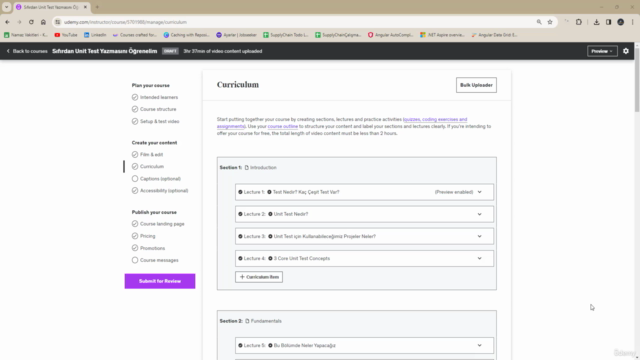Open the LinkedIn bookmark
The image size is (640, 360).
[95, 35]
